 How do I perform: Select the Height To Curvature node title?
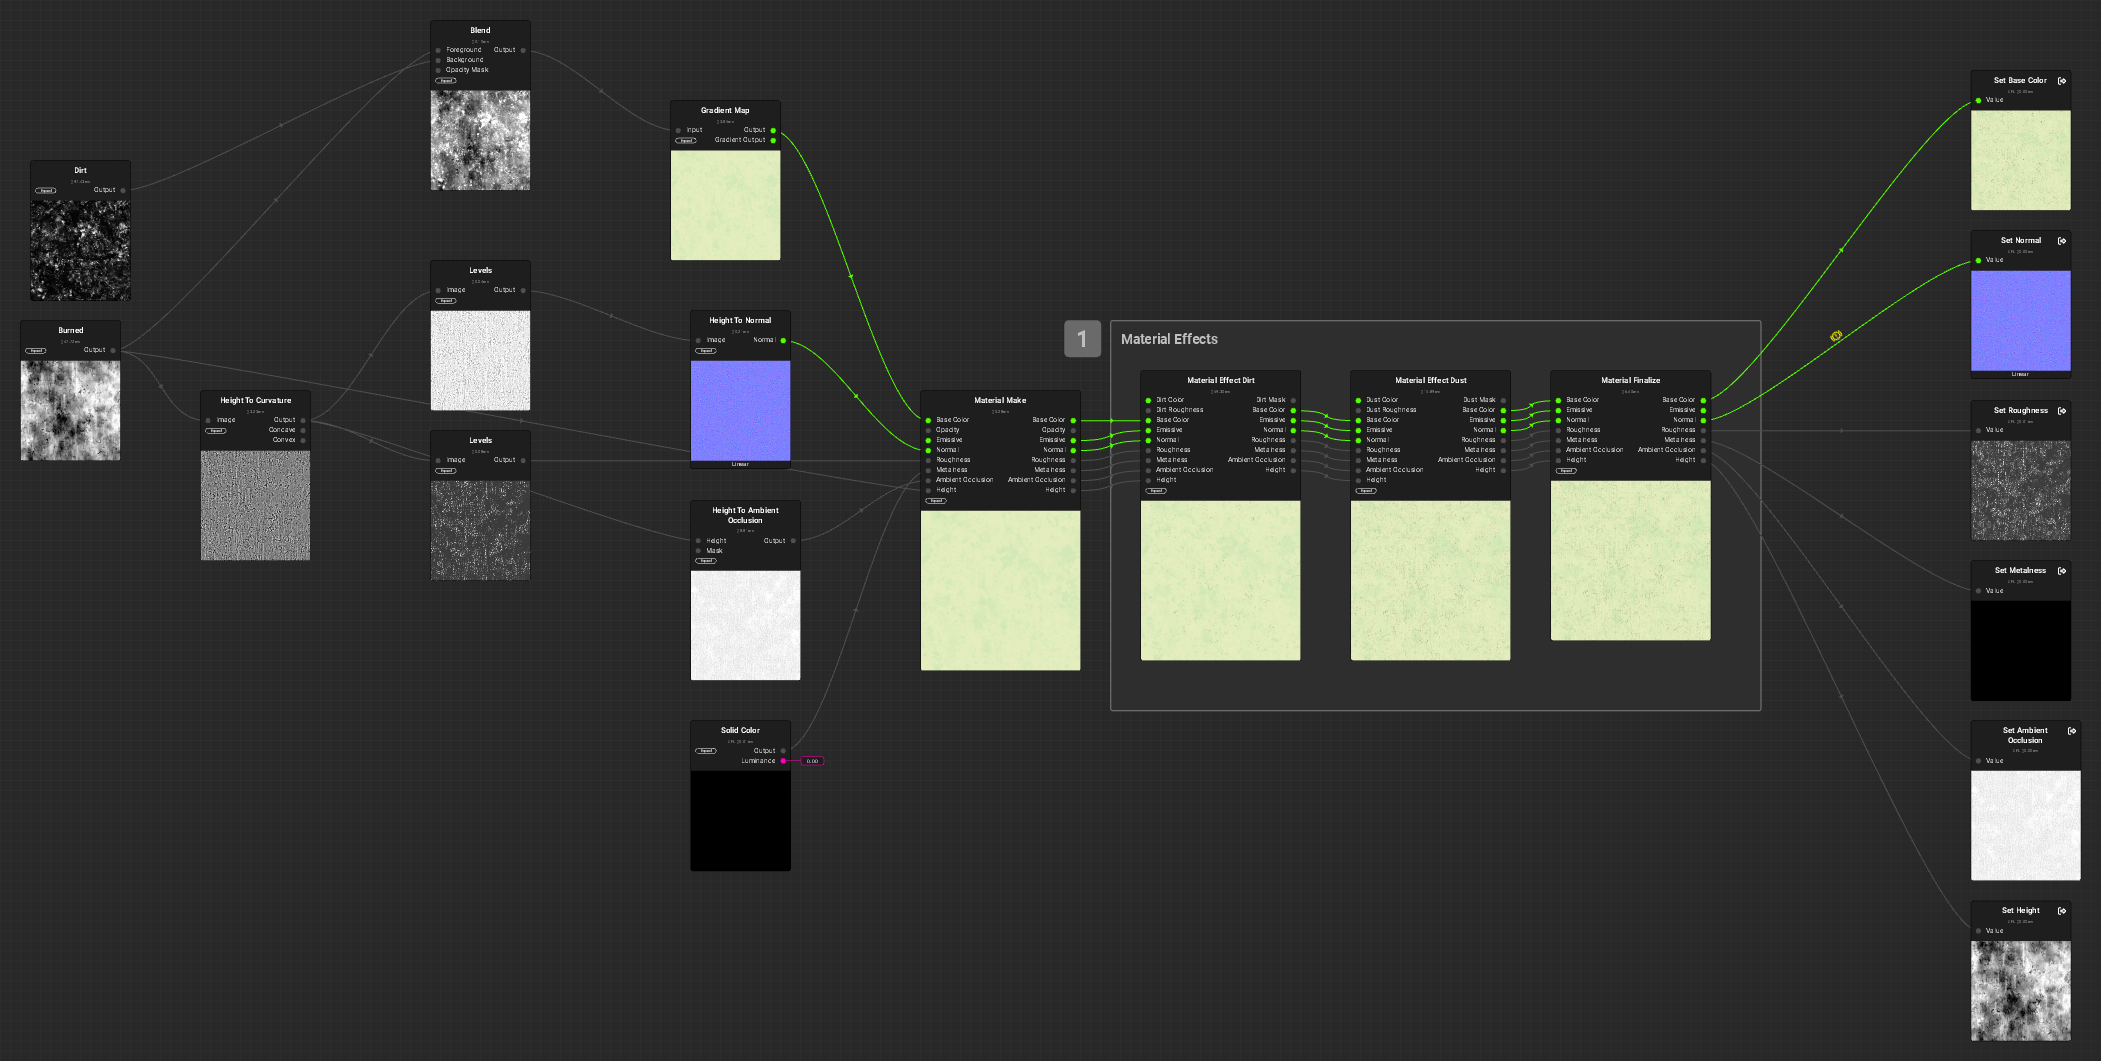pyautogui.click(x=256, y=400)
